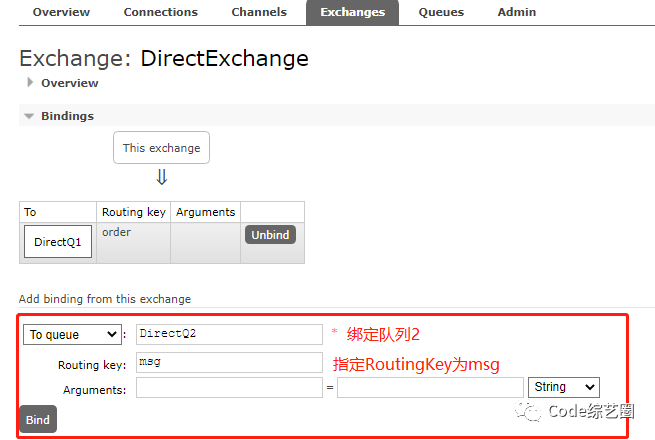The image size is (655, 440).
Task: Click the Routing key input field
Action: coord(229,362)
